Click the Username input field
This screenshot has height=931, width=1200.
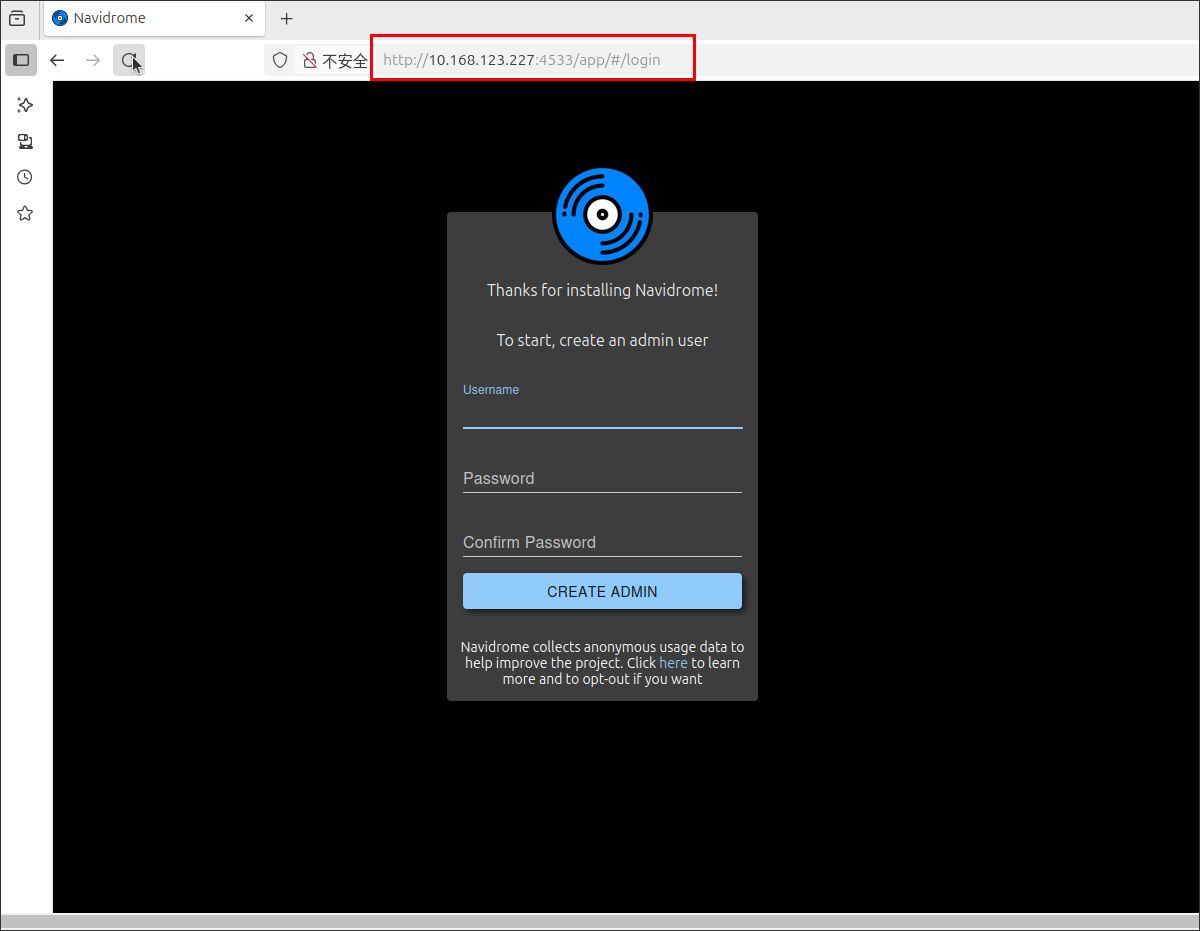pyautogui.click(x=602, y=414)
